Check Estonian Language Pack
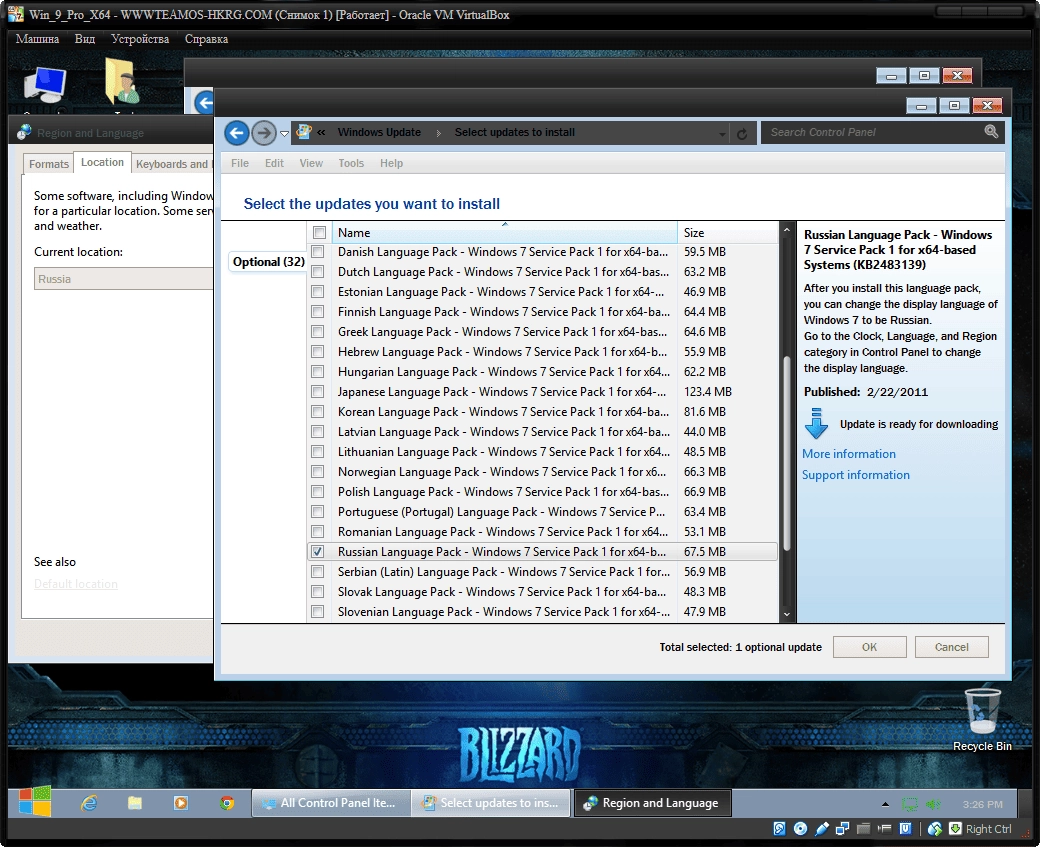1040x847 pixels. [x=318, y=292]
